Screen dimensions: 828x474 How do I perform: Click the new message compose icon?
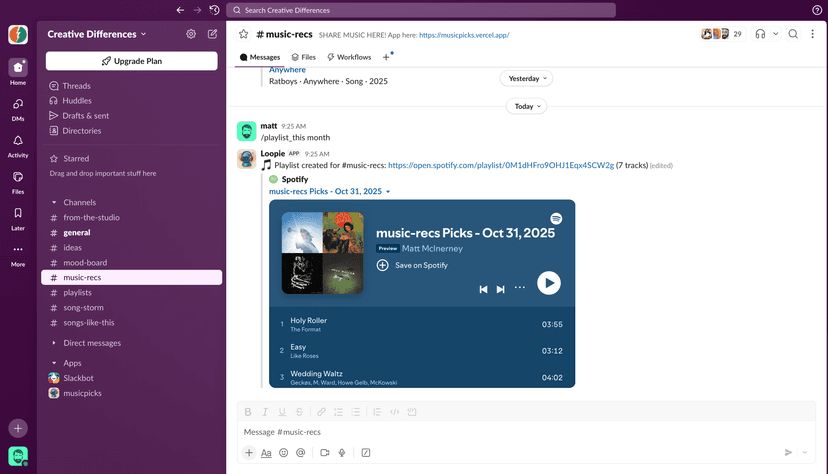(x=212, y=34)
